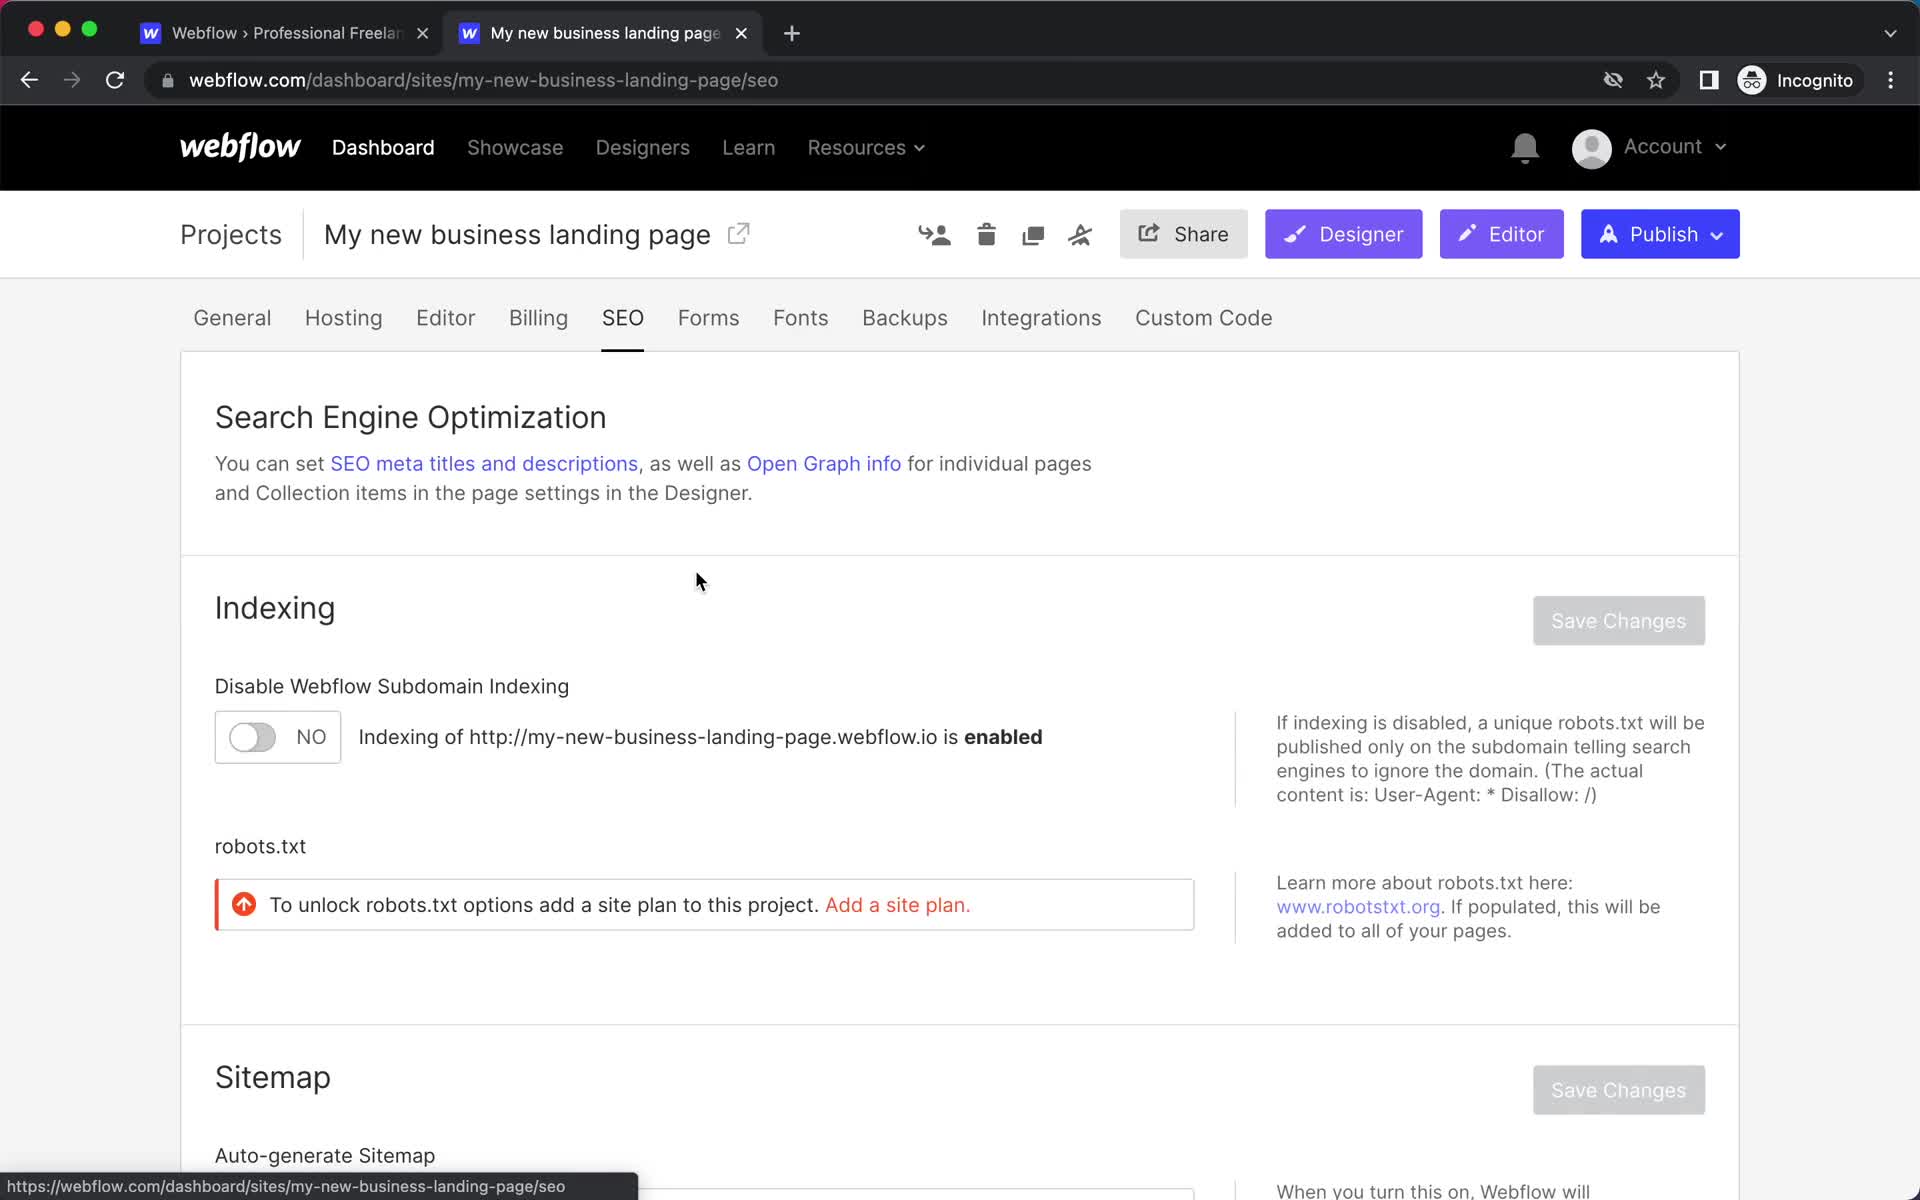Click the collaborators icon in toolbar

pos(934,234)
